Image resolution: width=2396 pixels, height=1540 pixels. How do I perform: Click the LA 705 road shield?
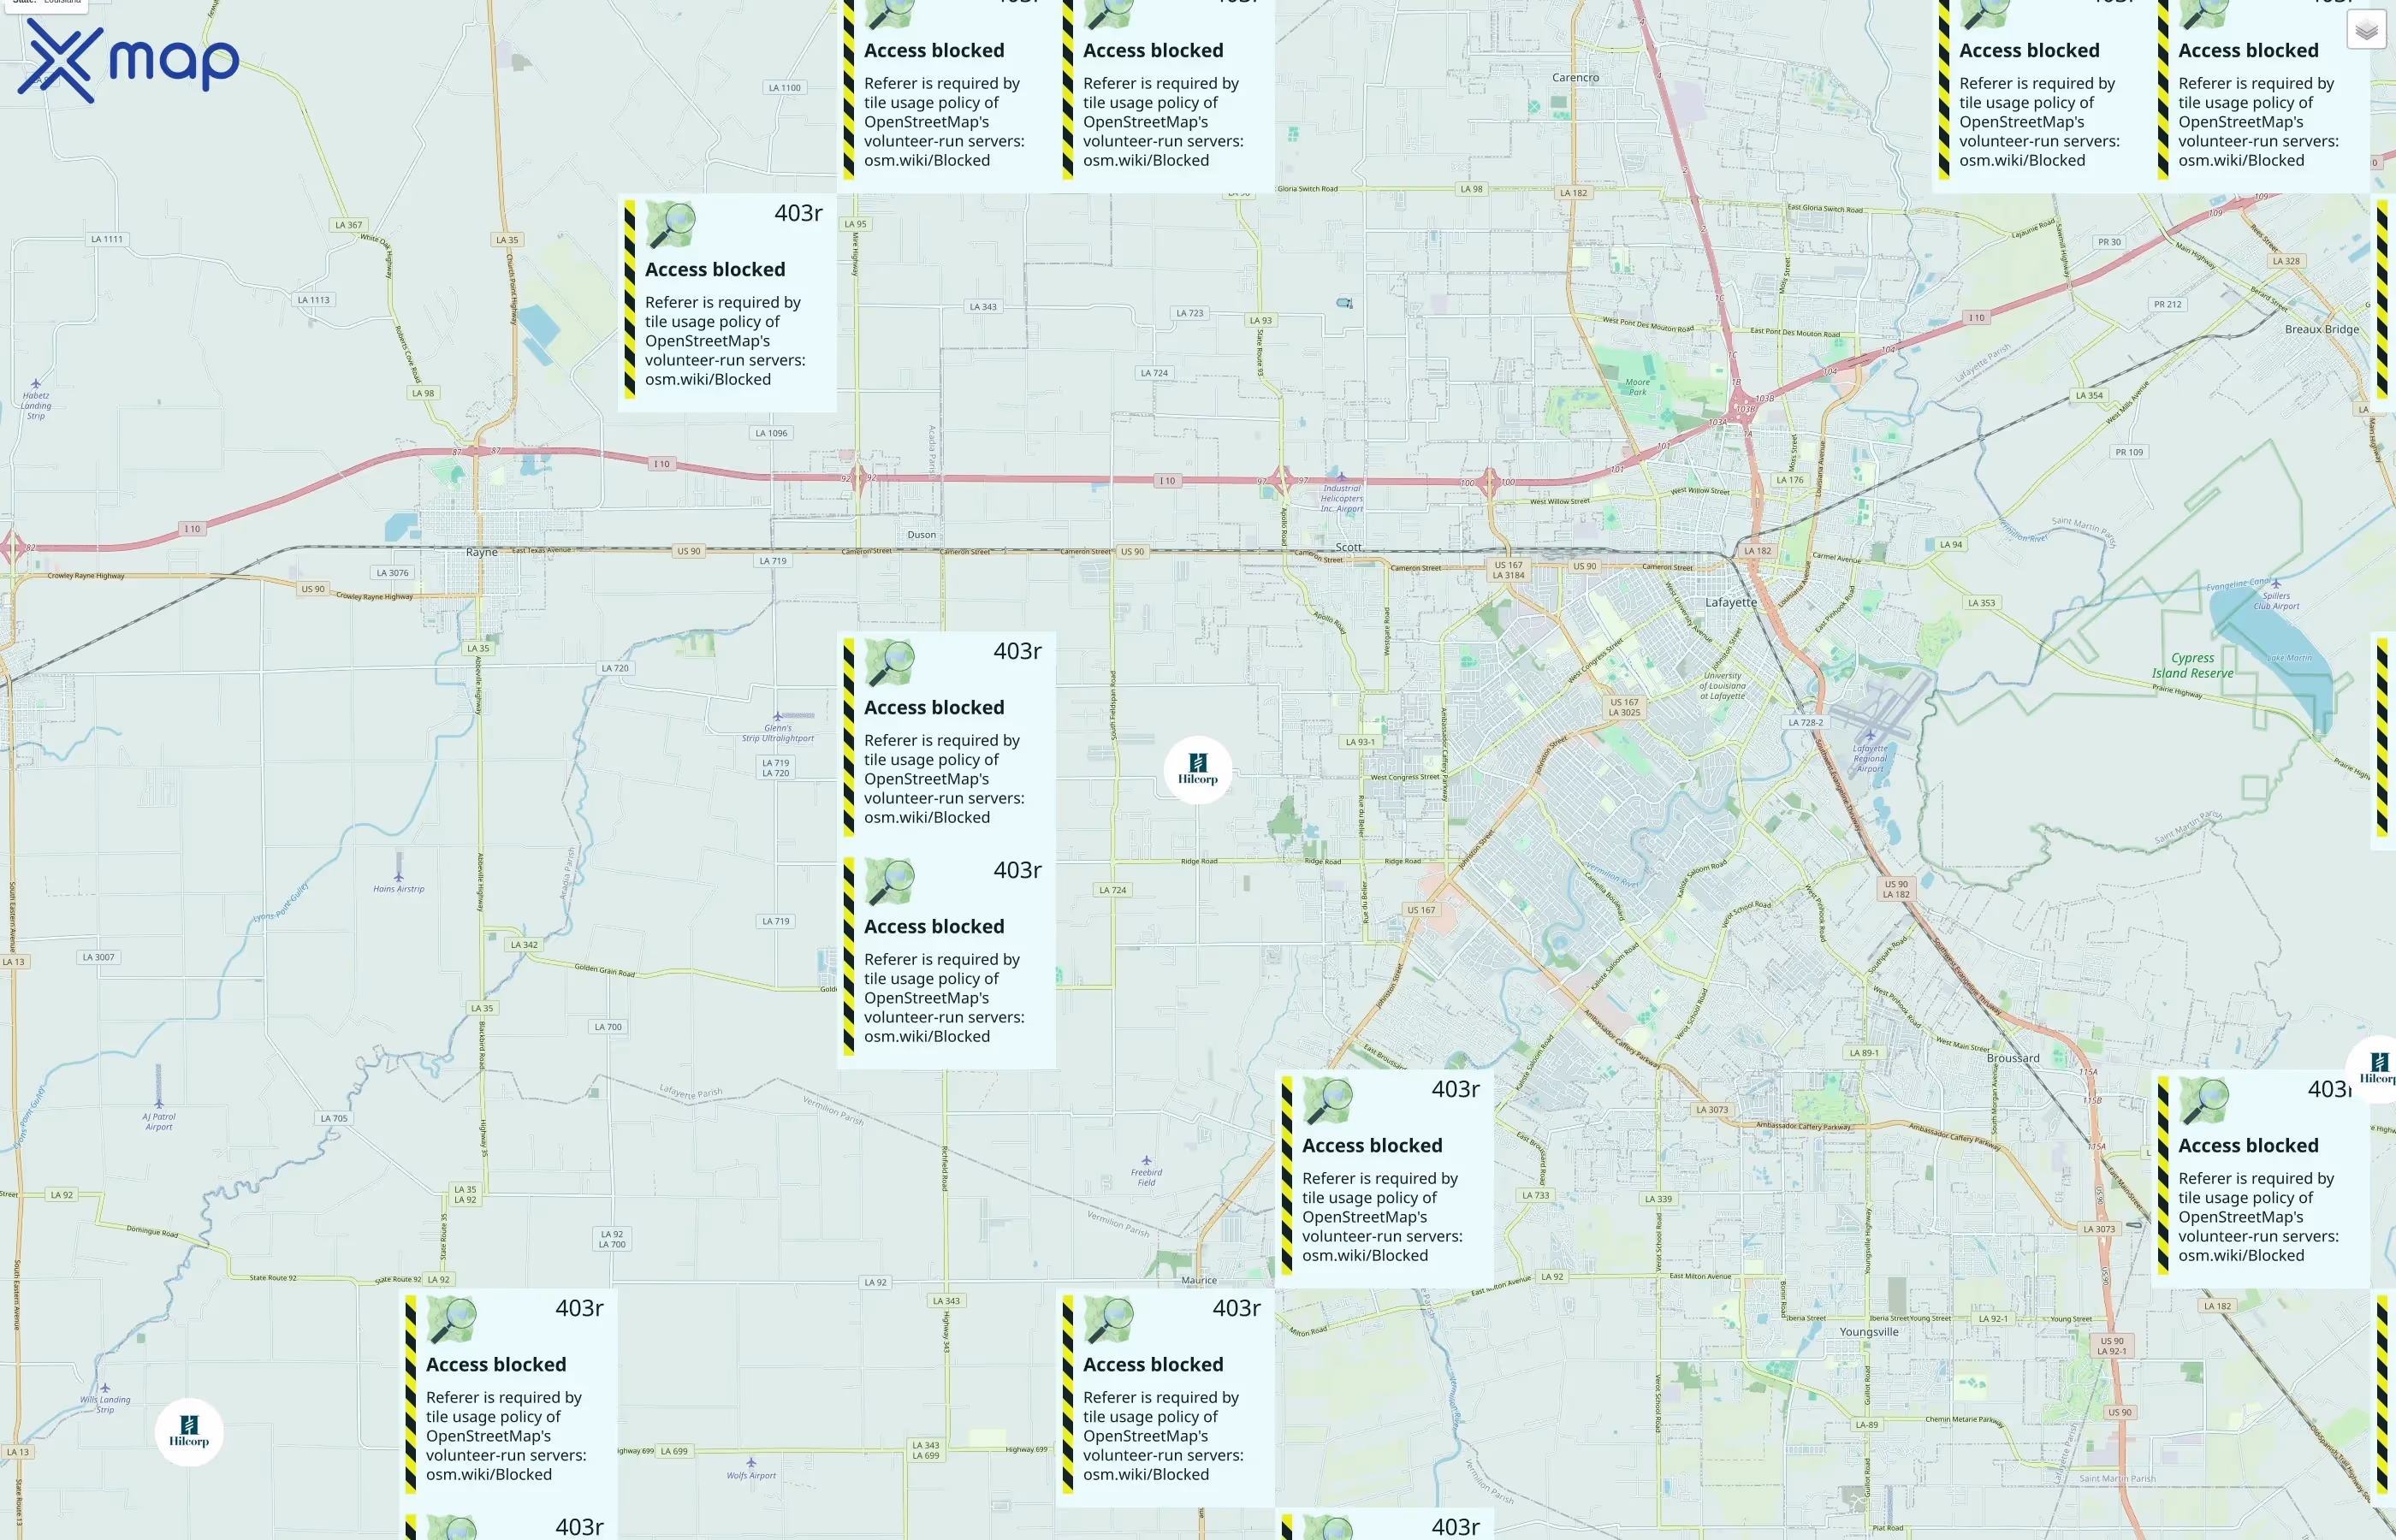(334, 1118)
